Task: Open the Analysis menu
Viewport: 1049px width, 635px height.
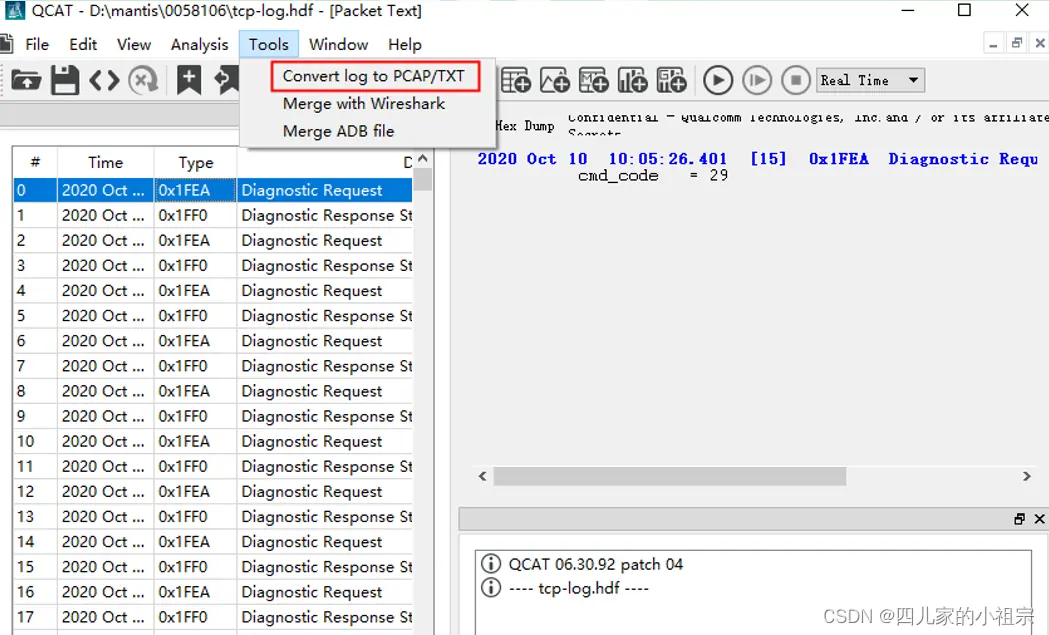Action: [x=199, y=44]
